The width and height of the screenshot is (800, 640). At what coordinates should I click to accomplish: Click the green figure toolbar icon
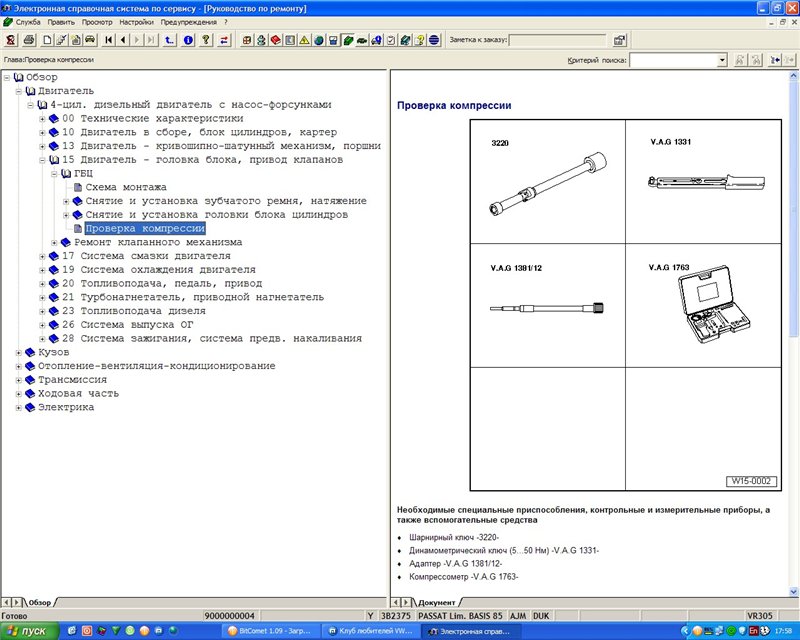(x=261, y=40)
